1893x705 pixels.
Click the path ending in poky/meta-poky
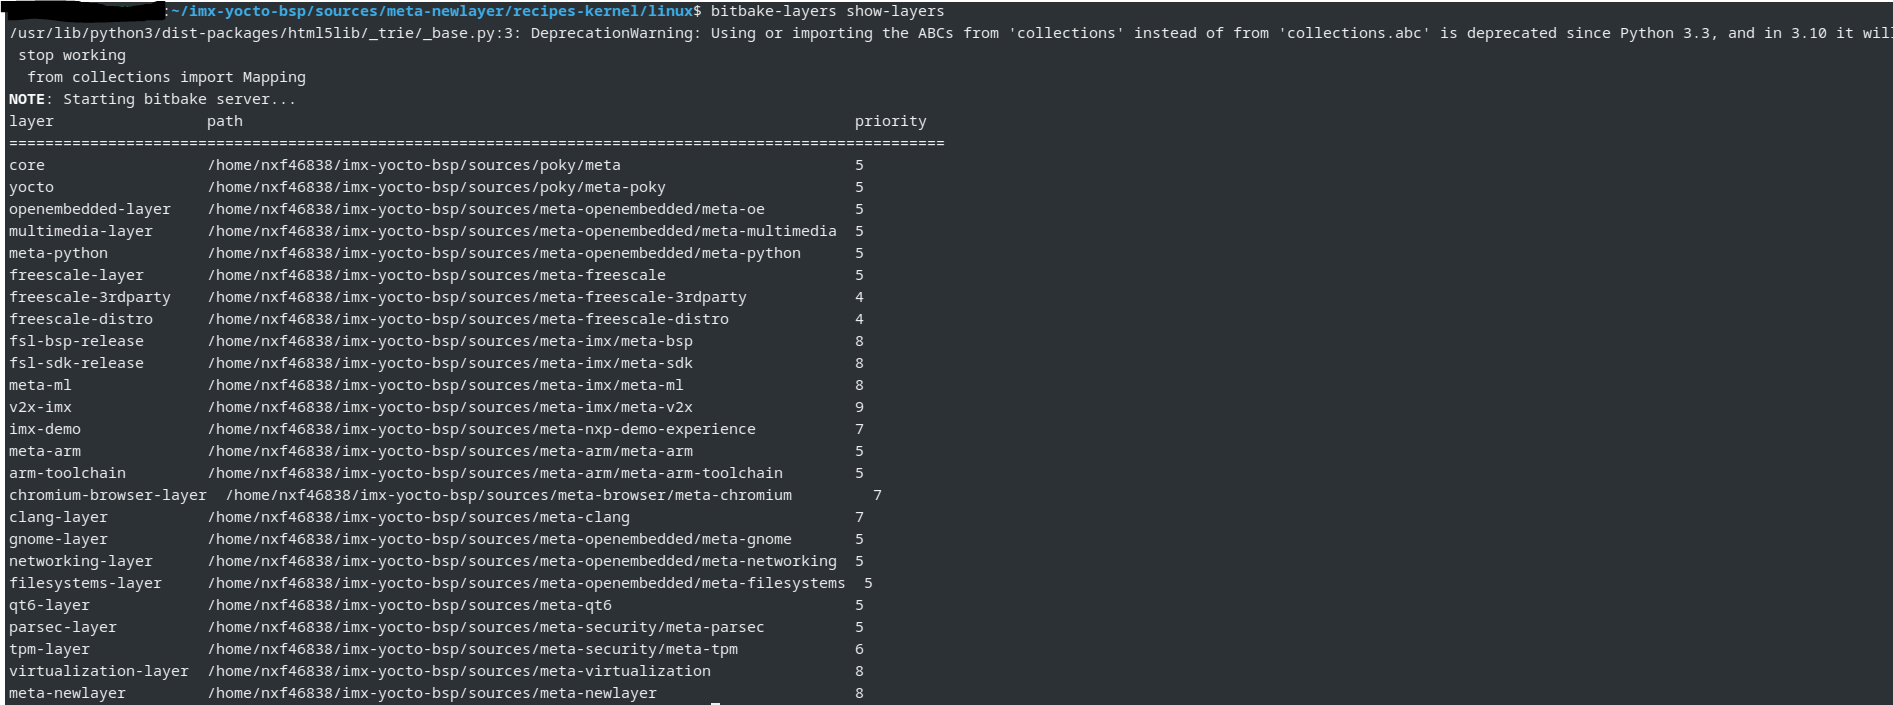[436, 187]
